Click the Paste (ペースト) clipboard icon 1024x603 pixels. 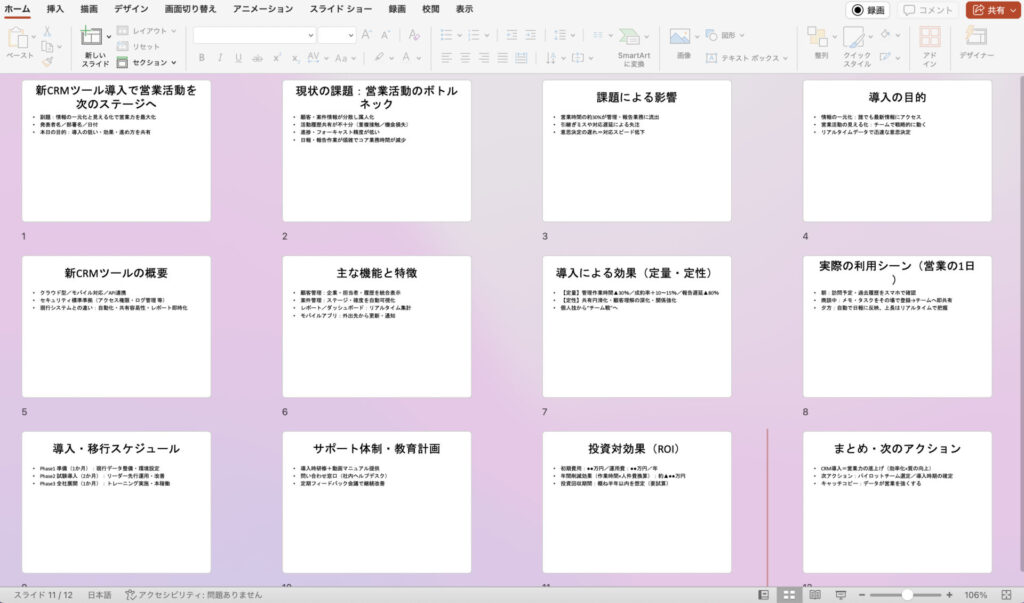pos(19,38)
